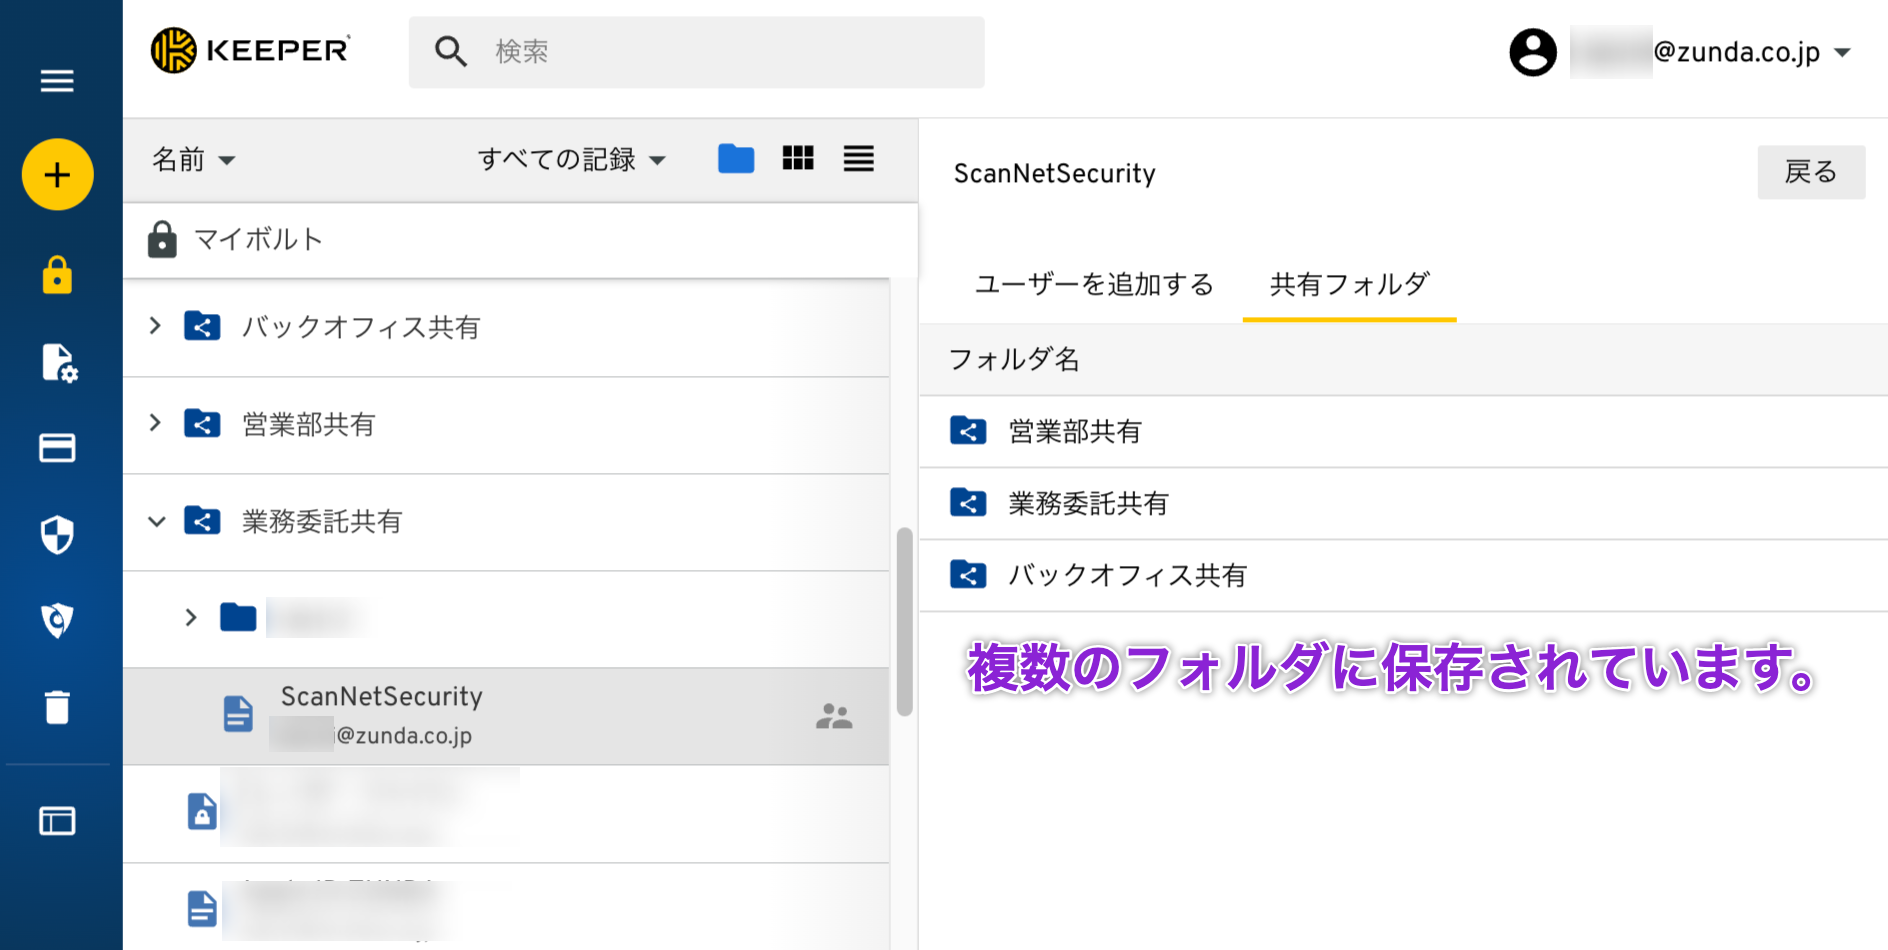Select the folder view icon above the record list
Image resolution: width=1888 pixels, height=950 pixels.
[736, 158]
